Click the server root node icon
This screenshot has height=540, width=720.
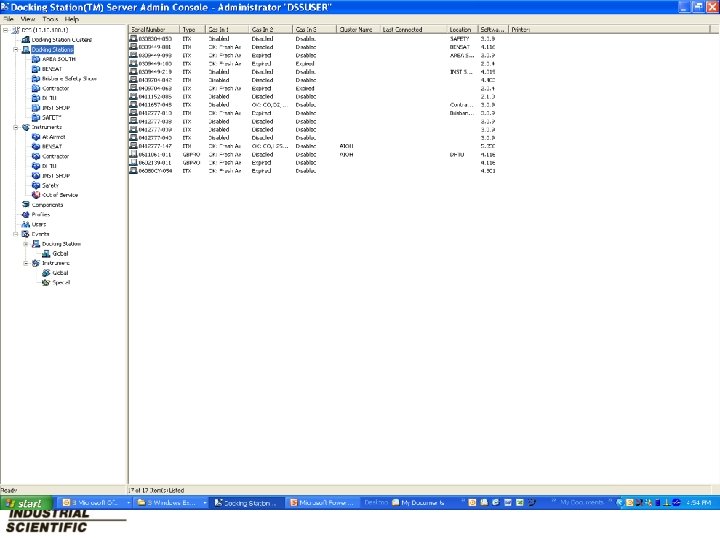16,30
